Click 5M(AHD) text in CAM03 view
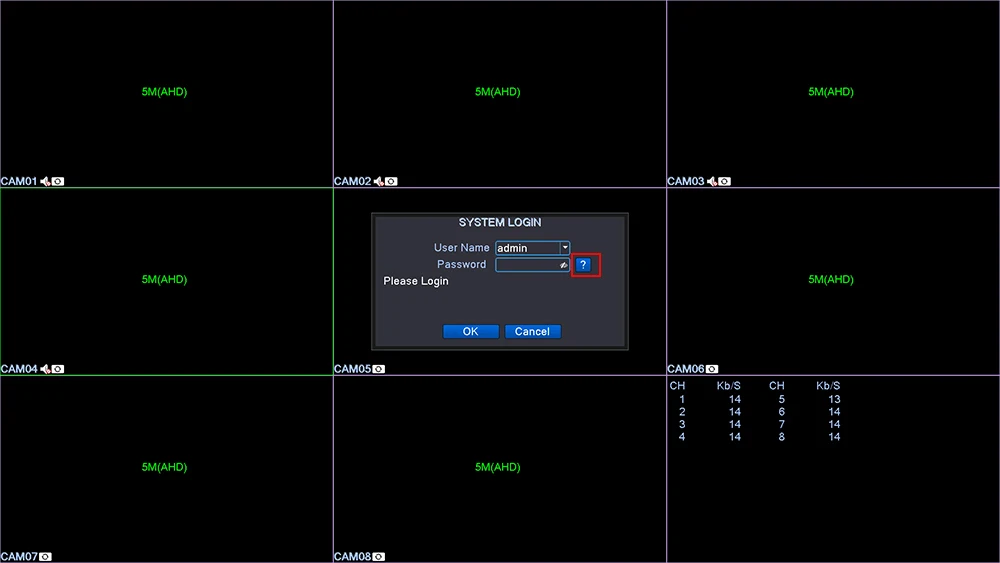1000x563 pixels. click(x=831, y=92)
